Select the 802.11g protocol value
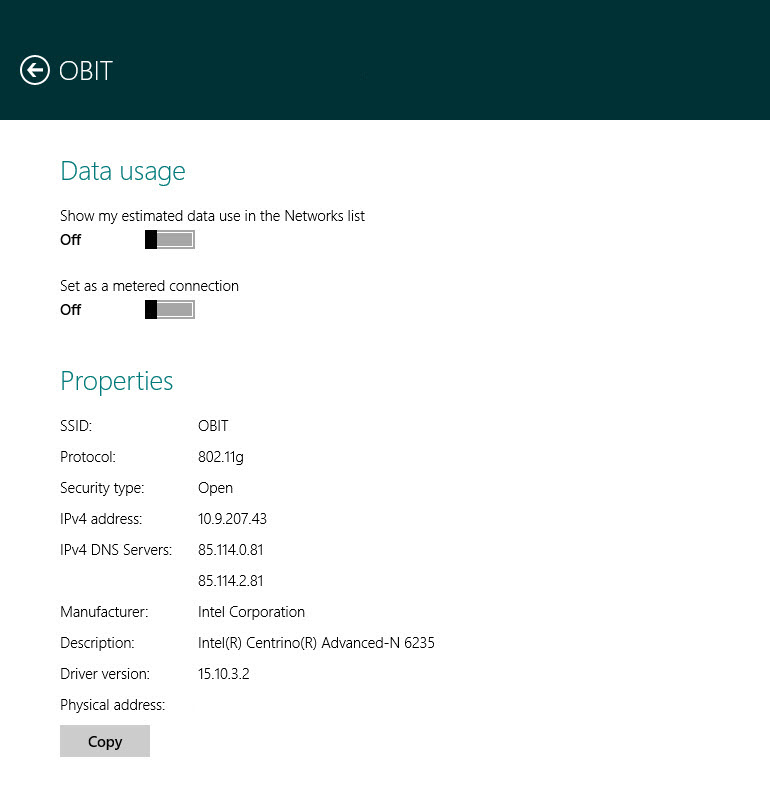This screenshot has height=808, width=770. (x=221, y=457)
